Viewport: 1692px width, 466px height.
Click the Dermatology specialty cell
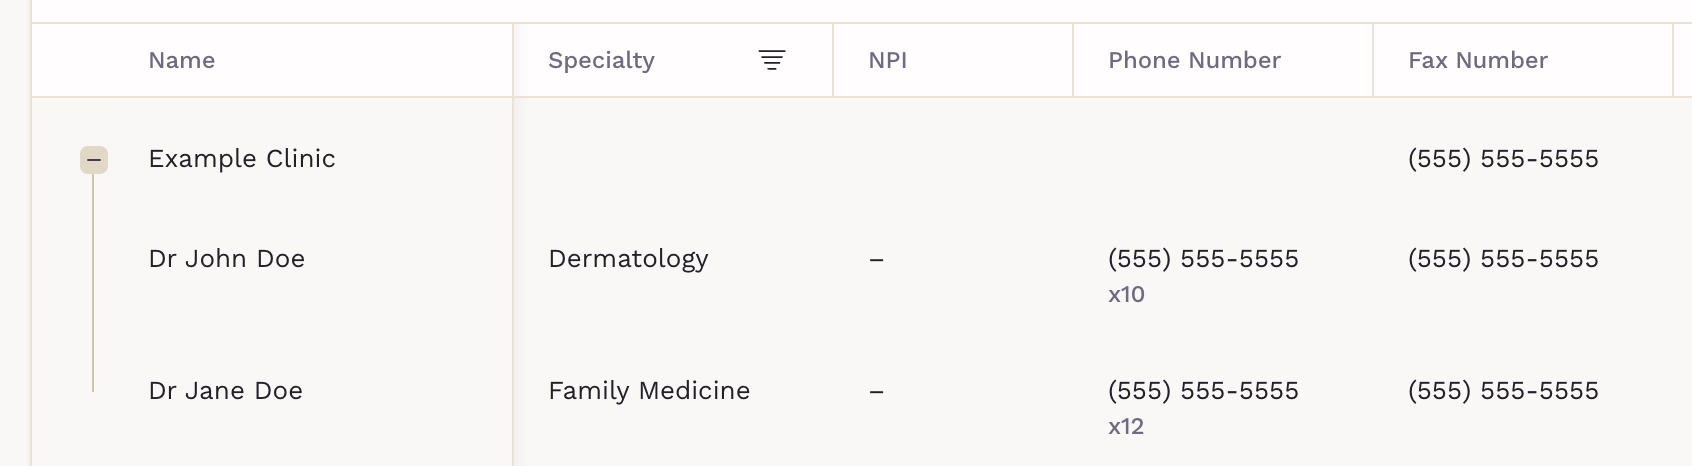pos(628,259)
